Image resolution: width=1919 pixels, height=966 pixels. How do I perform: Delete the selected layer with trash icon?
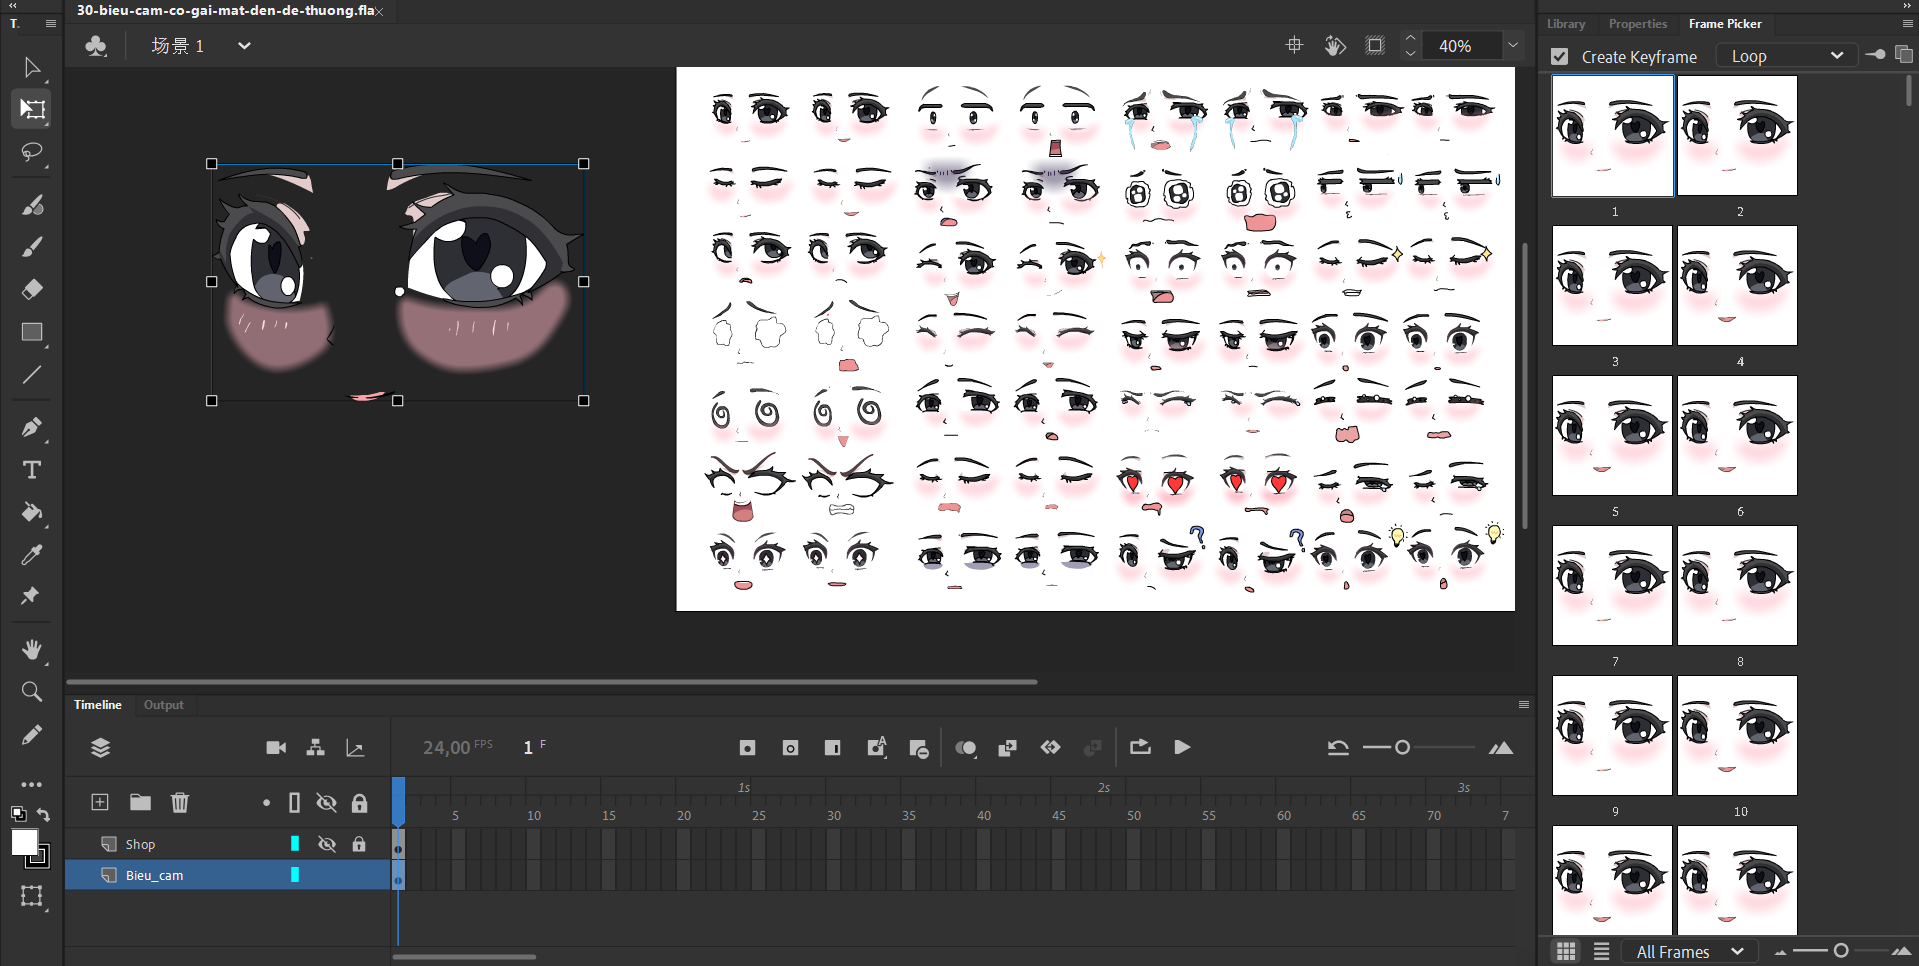180,802
